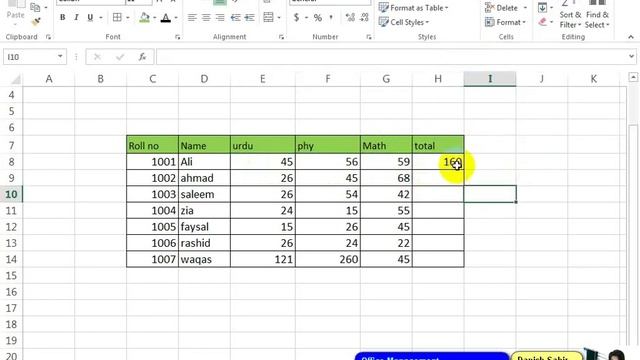640x360 pixels.
Task: Click the Select All corner triangle
Action: pyautogui.click(x=15, y=79)
